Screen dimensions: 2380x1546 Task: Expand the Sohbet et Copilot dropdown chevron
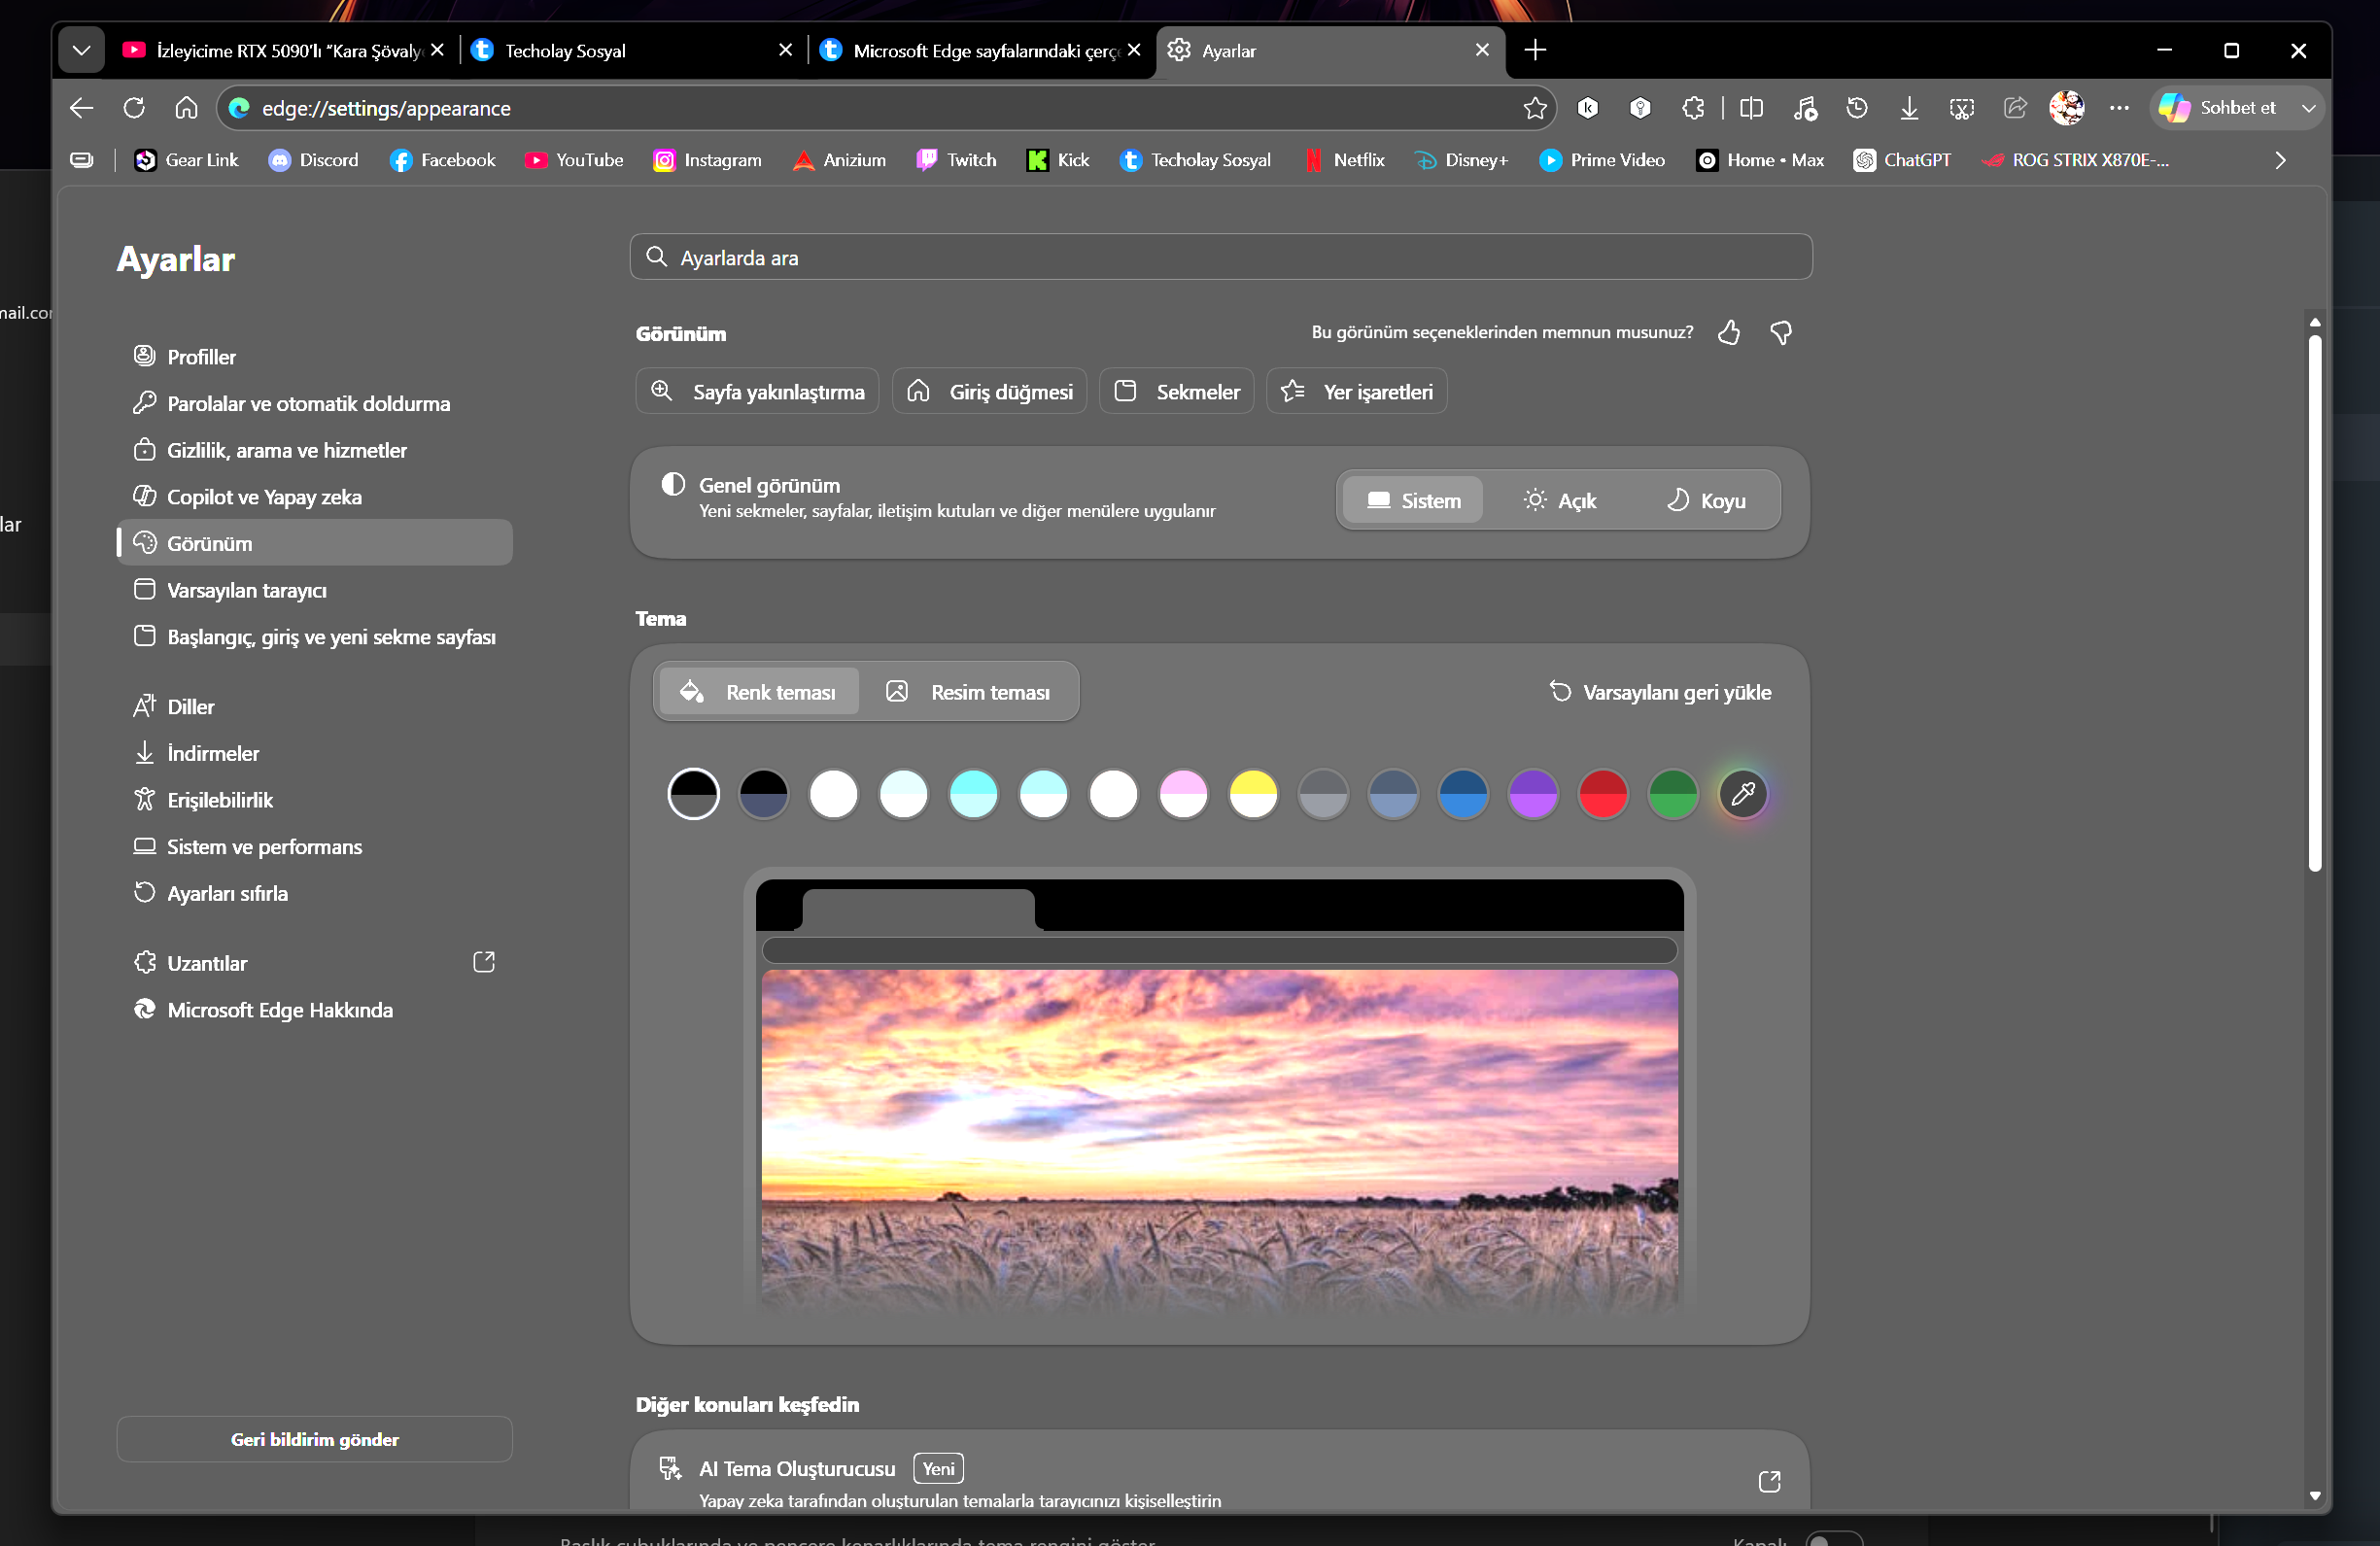[2308, 108]
